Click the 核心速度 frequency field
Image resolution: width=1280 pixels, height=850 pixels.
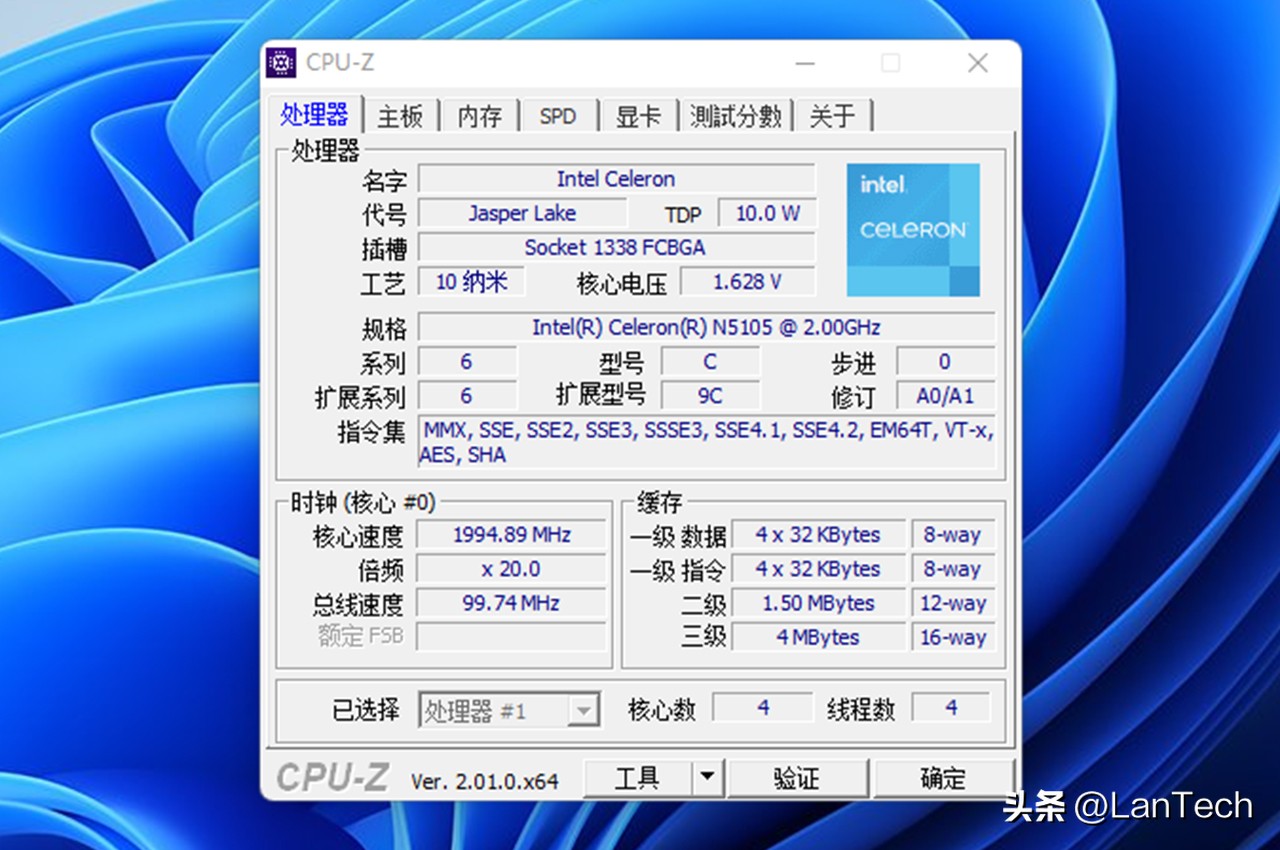511,535
